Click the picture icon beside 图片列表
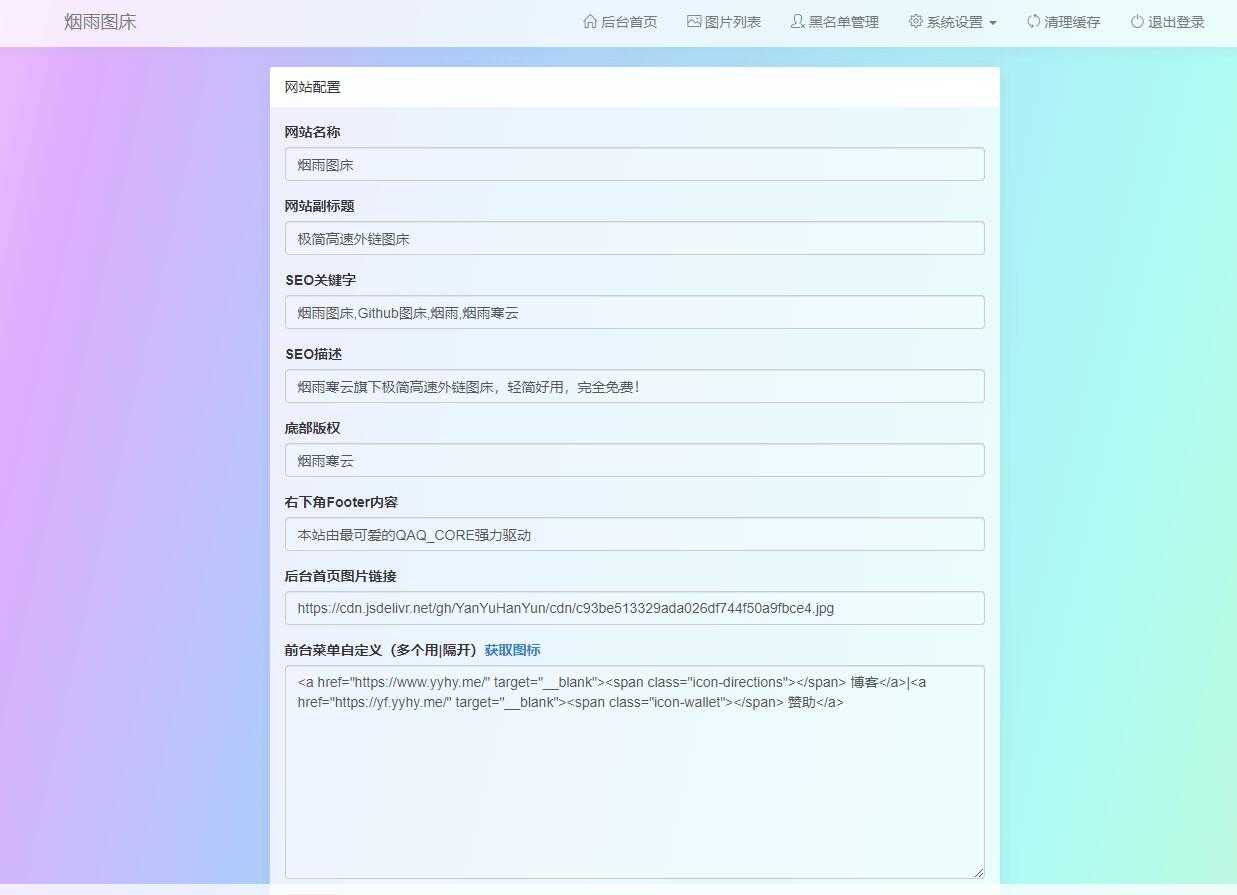The image size is (1237, 895). tap(694, 21)
